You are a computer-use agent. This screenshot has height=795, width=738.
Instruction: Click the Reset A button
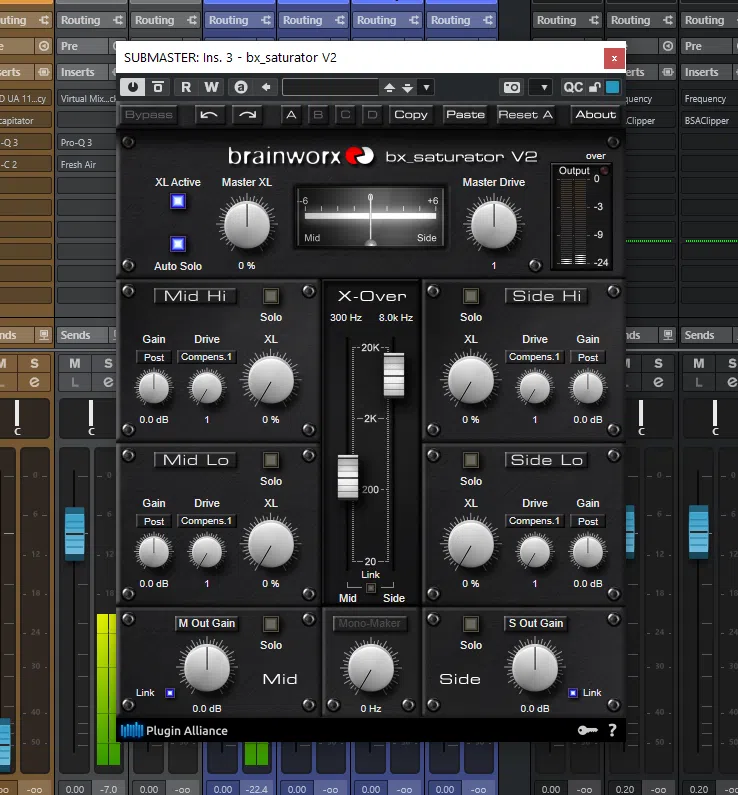pyautogui.click(x=525, y=115)
